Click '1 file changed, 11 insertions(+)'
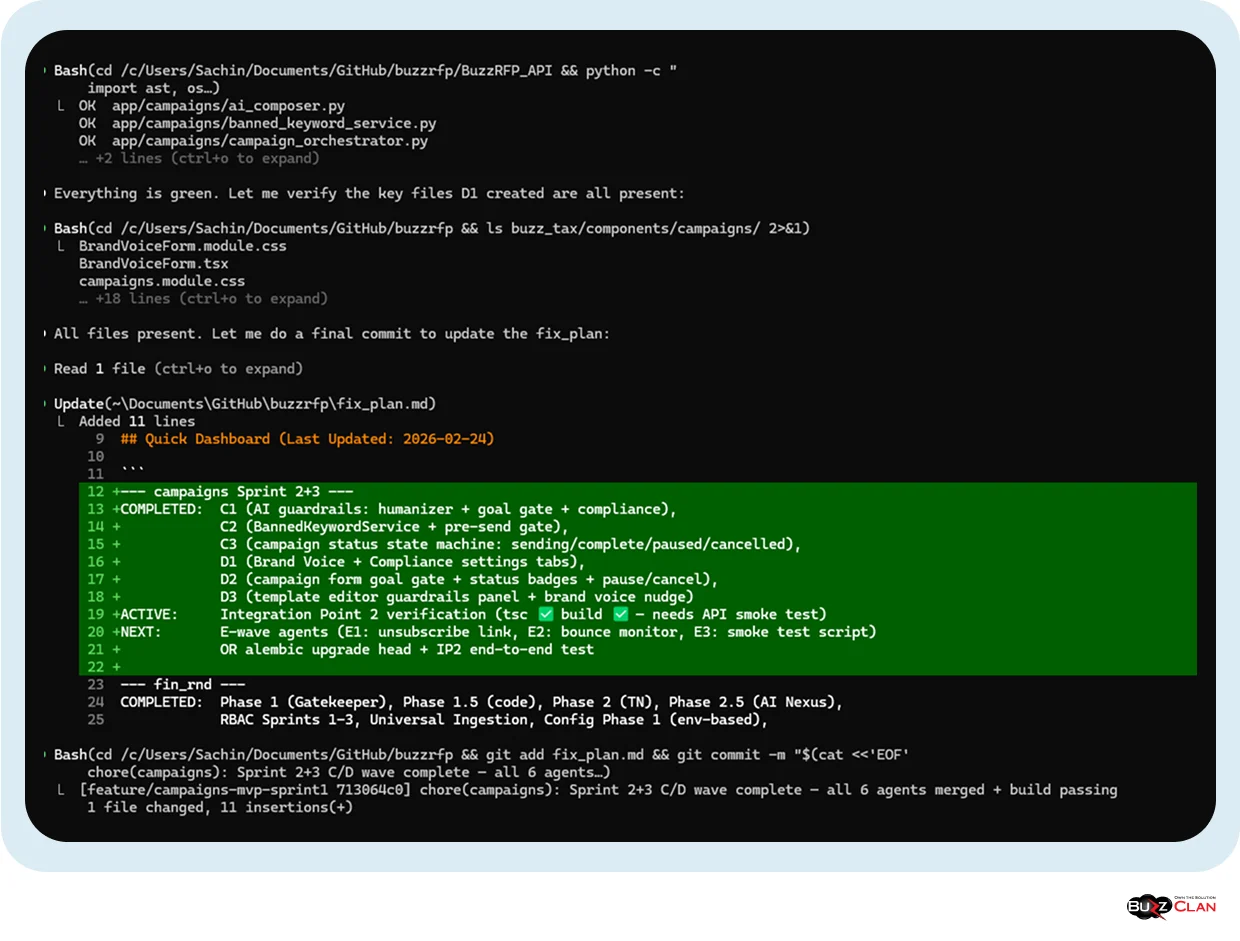Image resolution: width=1240 pixels, height=941 pixels. (220, 807)
